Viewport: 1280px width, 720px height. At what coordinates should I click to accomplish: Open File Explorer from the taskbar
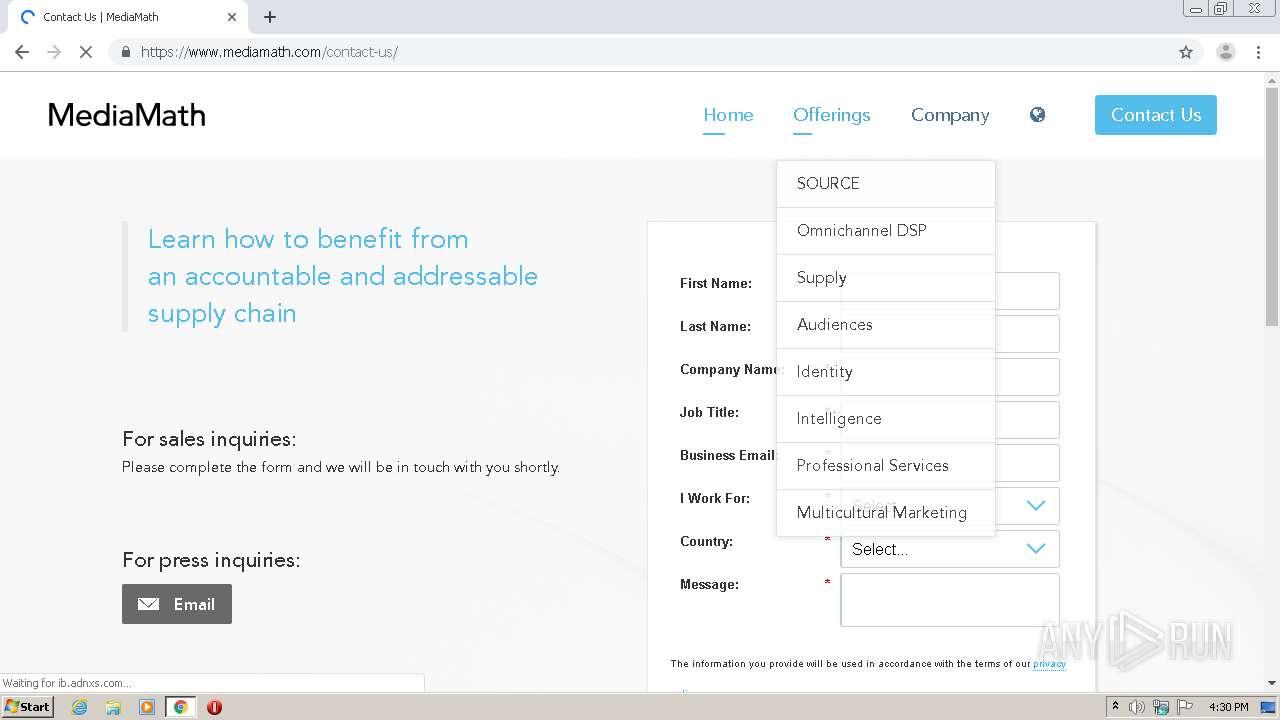coord(113,707)
